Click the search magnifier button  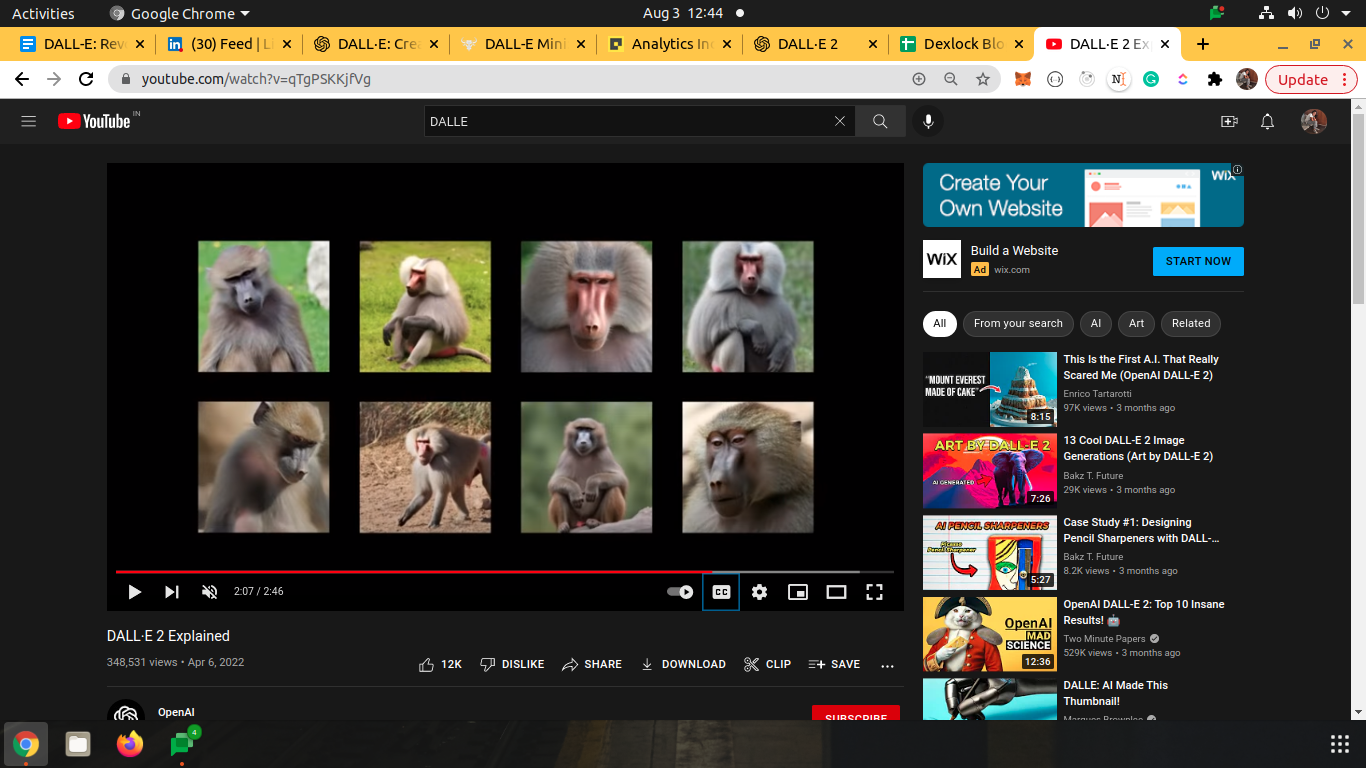coord(880,121)
